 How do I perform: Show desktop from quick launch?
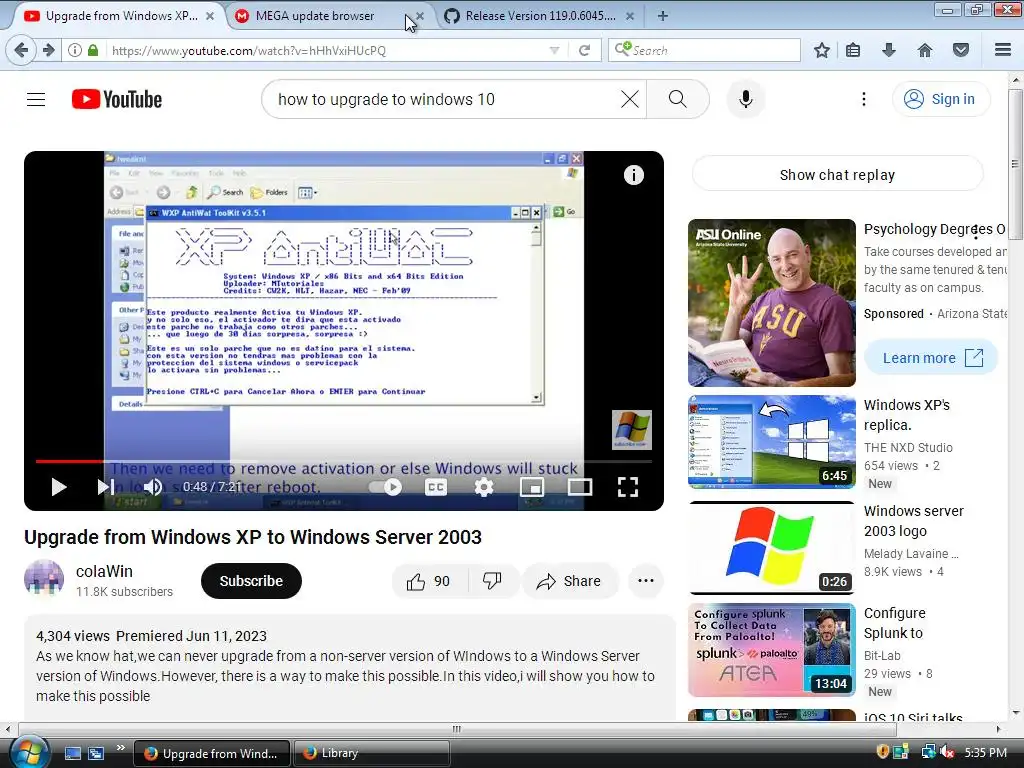click(x=73, y=753)
